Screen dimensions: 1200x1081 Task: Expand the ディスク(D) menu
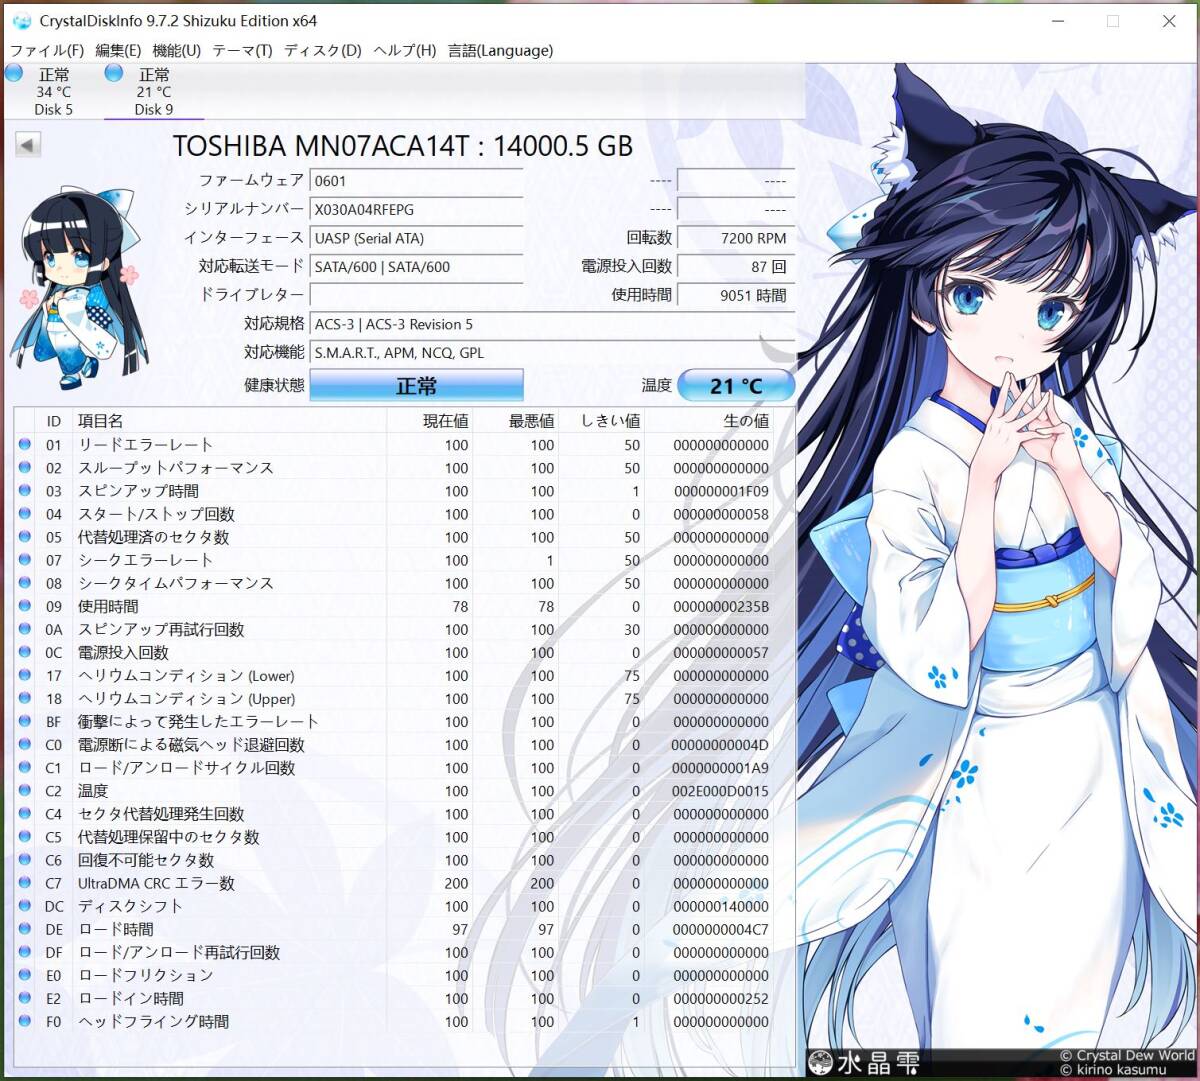(x=322, y=50)
